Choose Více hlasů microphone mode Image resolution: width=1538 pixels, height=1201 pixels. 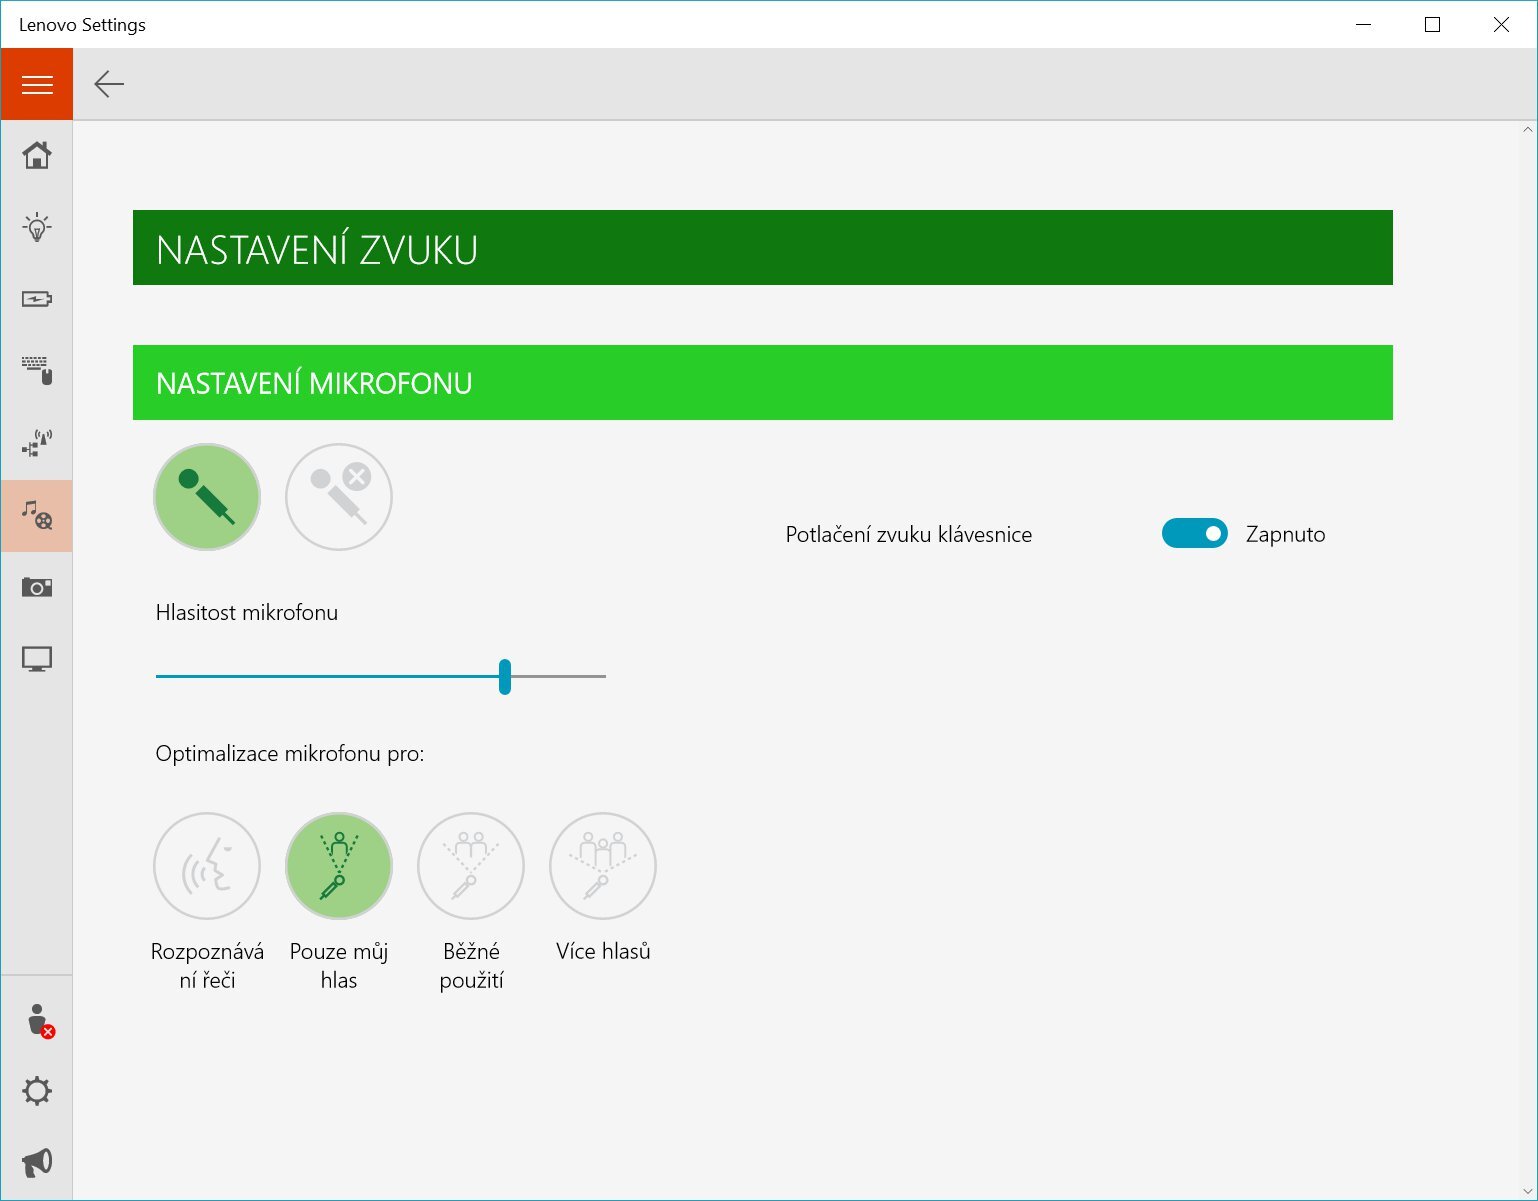click(603, 866)
